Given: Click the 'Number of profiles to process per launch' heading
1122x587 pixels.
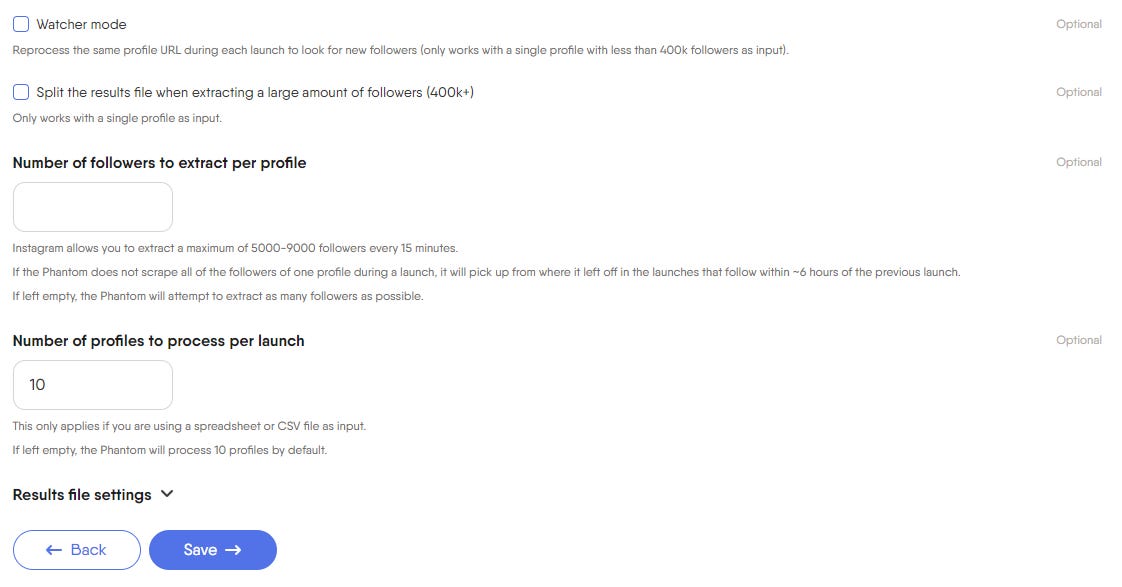Looking at the screenshot, I should 159,341.
